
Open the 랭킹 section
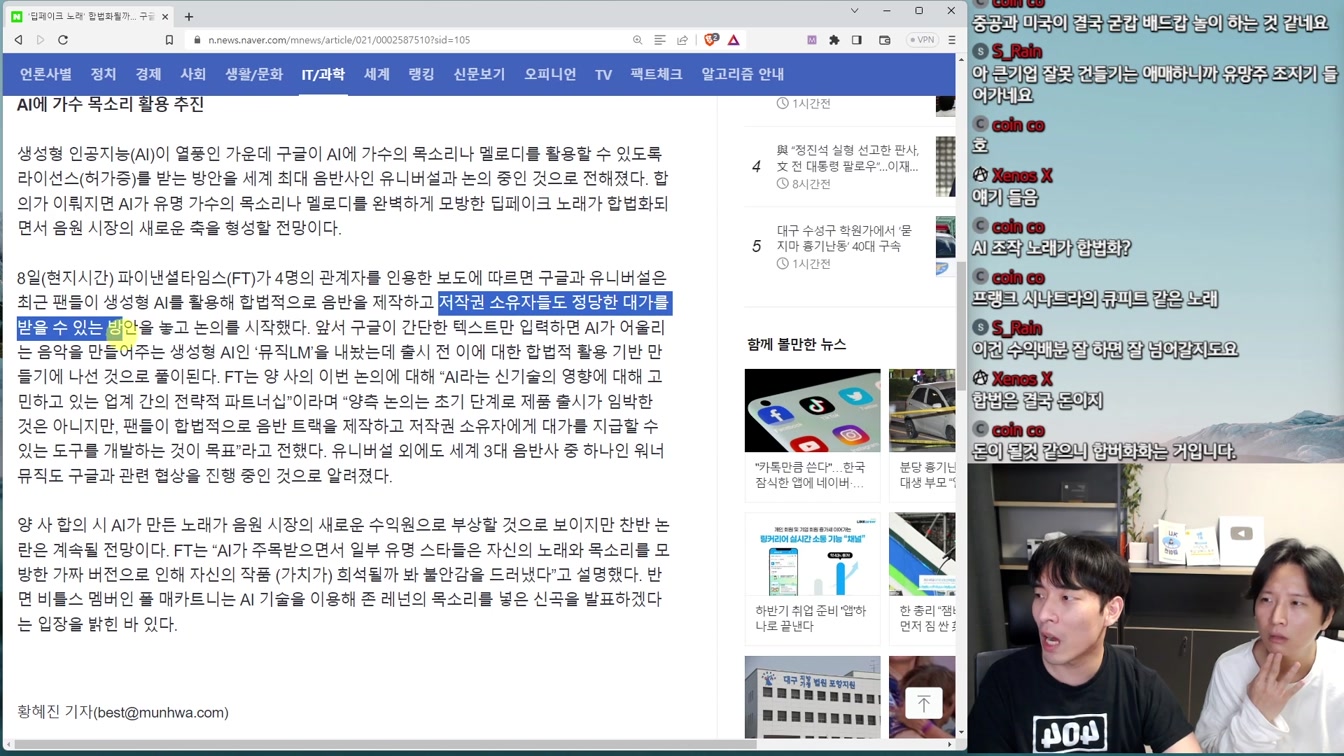(421, 74)
